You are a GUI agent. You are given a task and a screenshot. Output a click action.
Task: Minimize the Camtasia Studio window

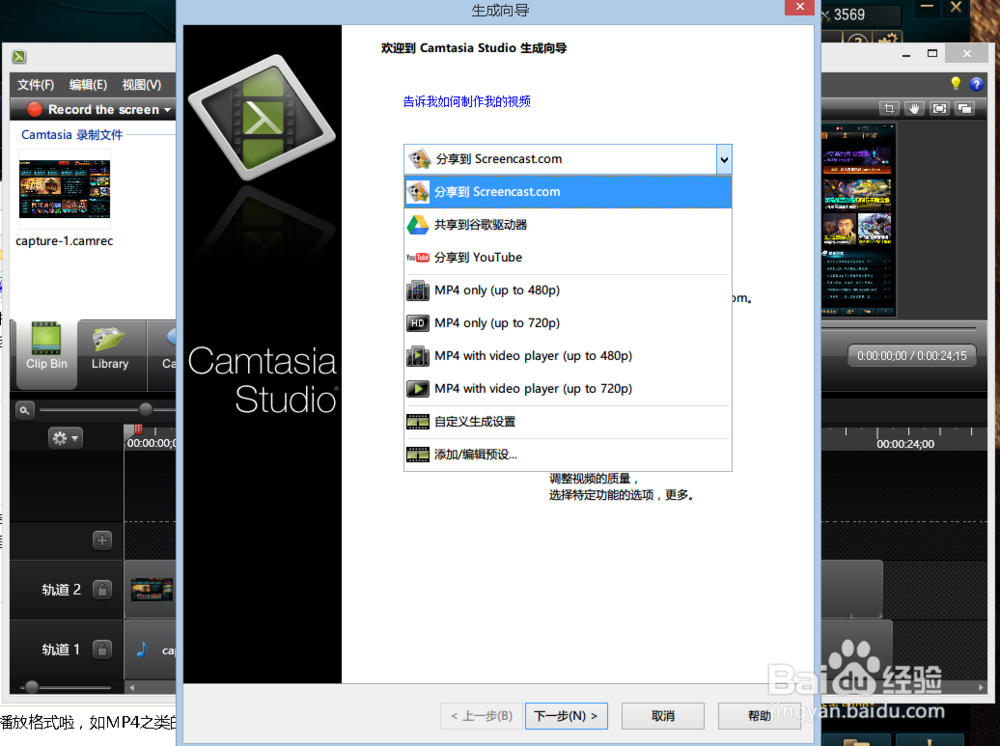click(x=906, y=54)
